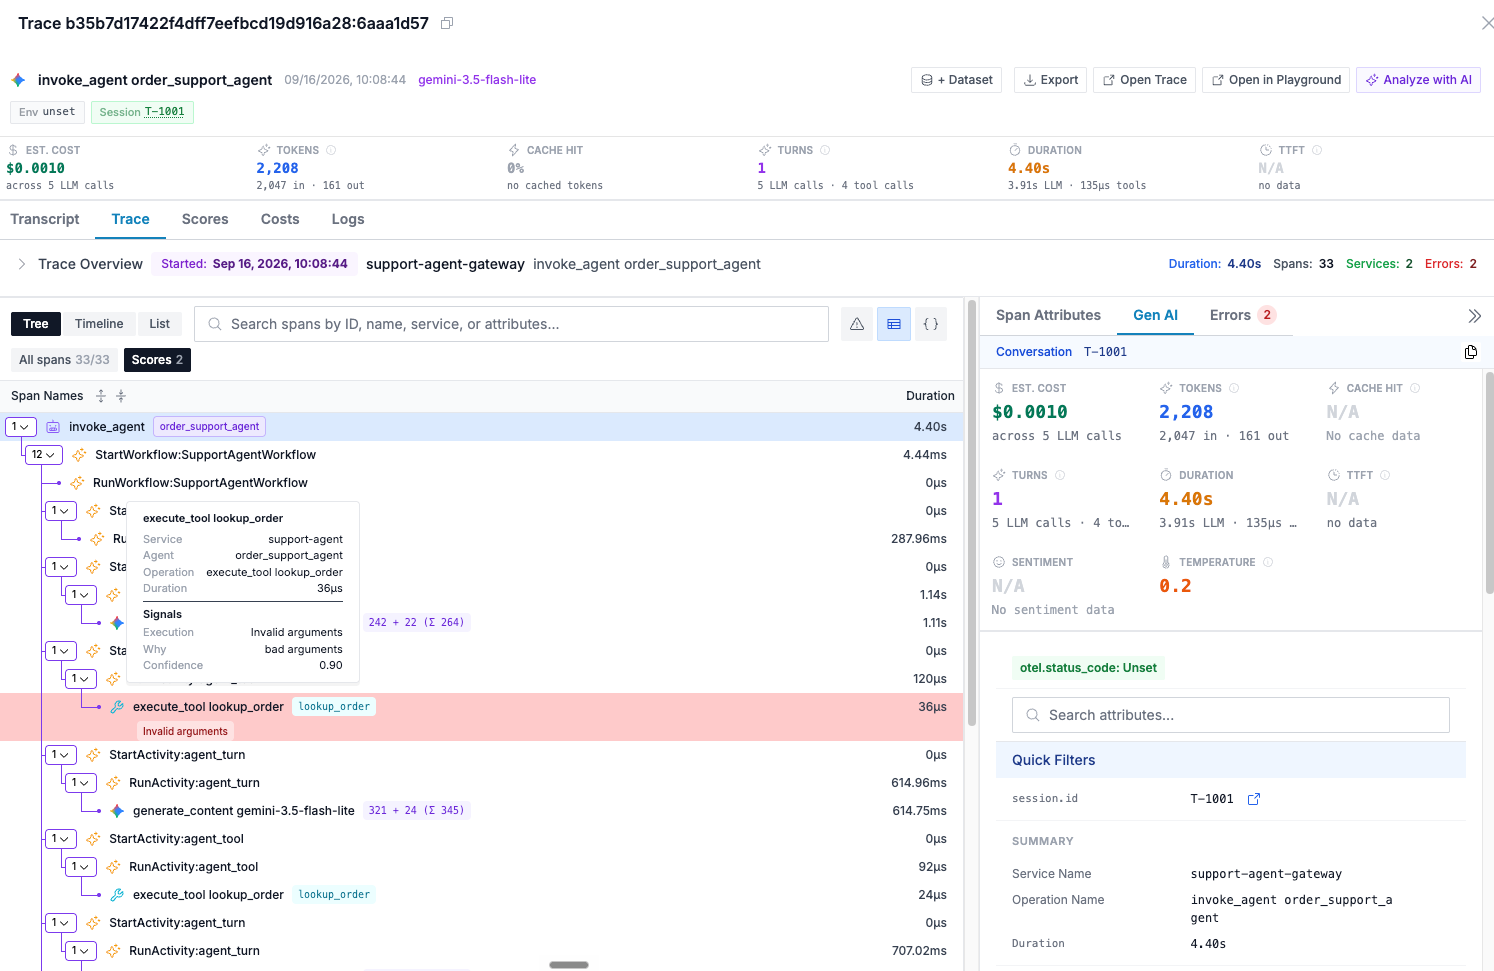Select the Timeline view toggle
Screen dimensions: 1494x971
(x=99, y=324)
